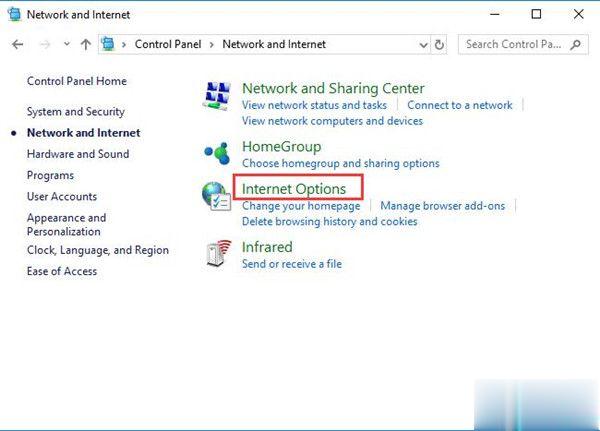Viewport: 600px width, 431px height.
Task: Go up one level with the Up arrow
Action: pyautogui.click(x=86, y=44)
